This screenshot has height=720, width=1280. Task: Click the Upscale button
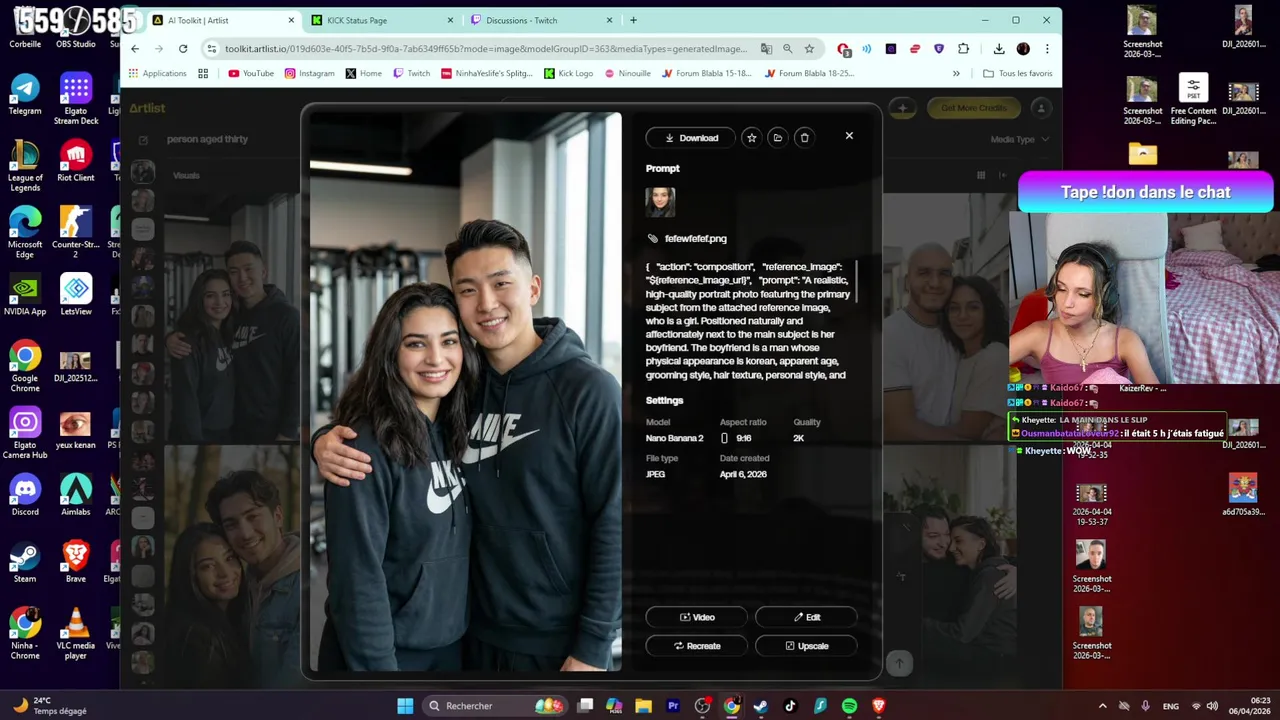806,646
